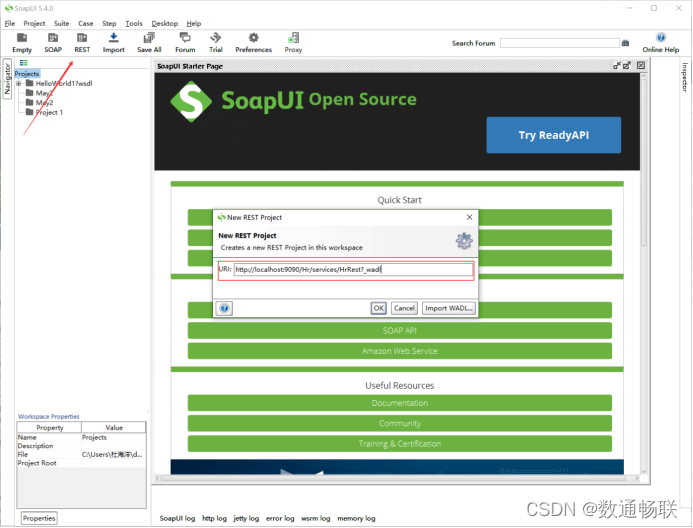Open the File menu
Image resolution: width=693 pixels, height=528 pixels.
[10, 23]
